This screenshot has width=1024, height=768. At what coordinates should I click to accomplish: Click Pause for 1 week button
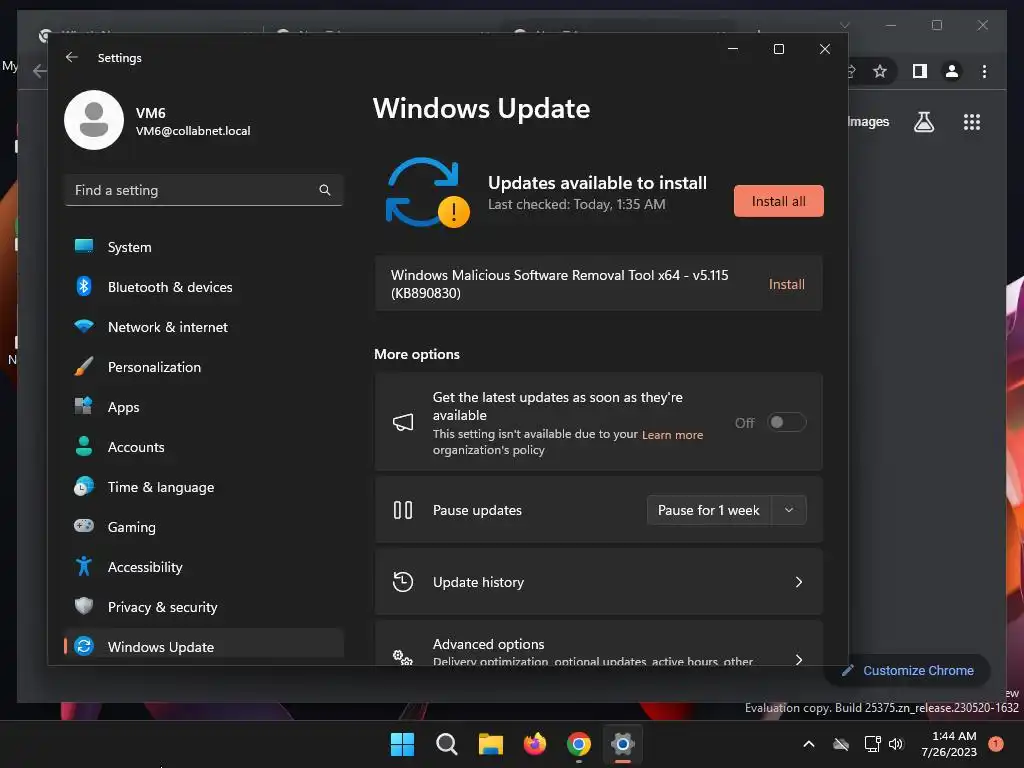tap(709, 510)
